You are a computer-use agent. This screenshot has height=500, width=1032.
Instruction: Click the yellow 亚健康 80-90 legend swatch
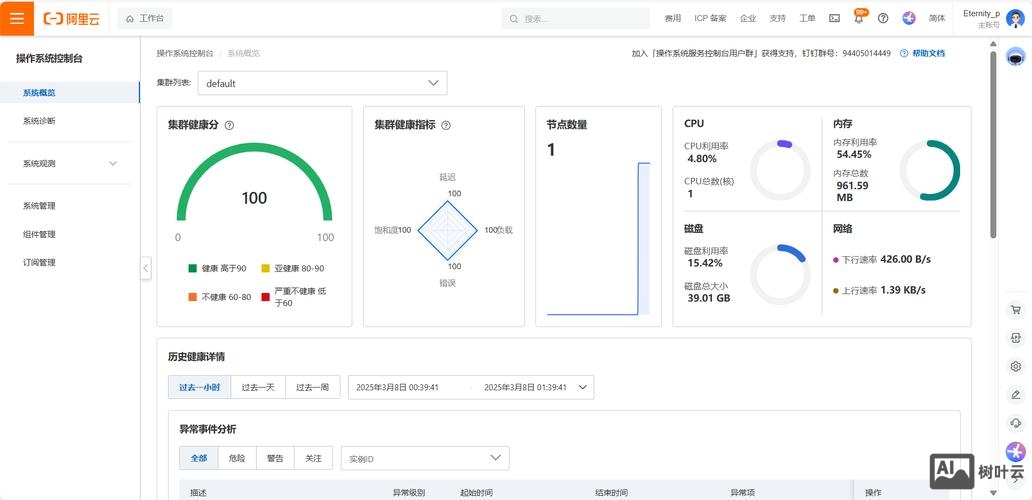point(266,268)
